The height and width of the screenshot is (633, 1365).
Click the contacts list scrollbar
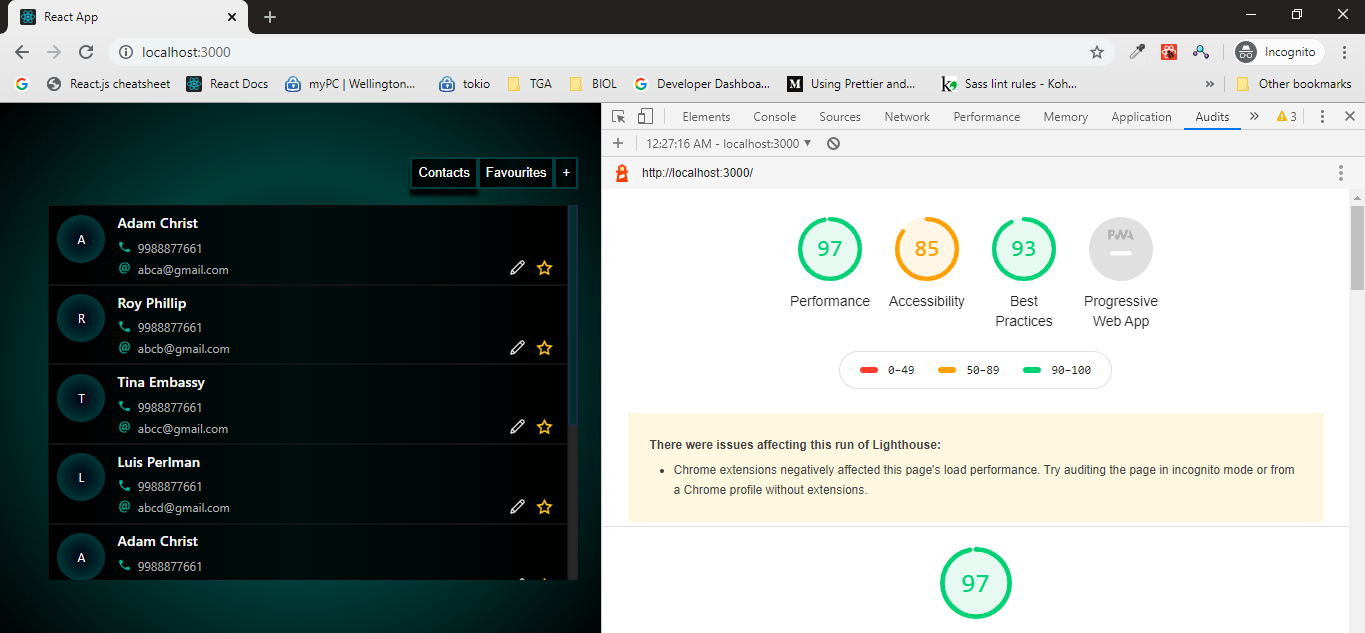coord(572,315)
